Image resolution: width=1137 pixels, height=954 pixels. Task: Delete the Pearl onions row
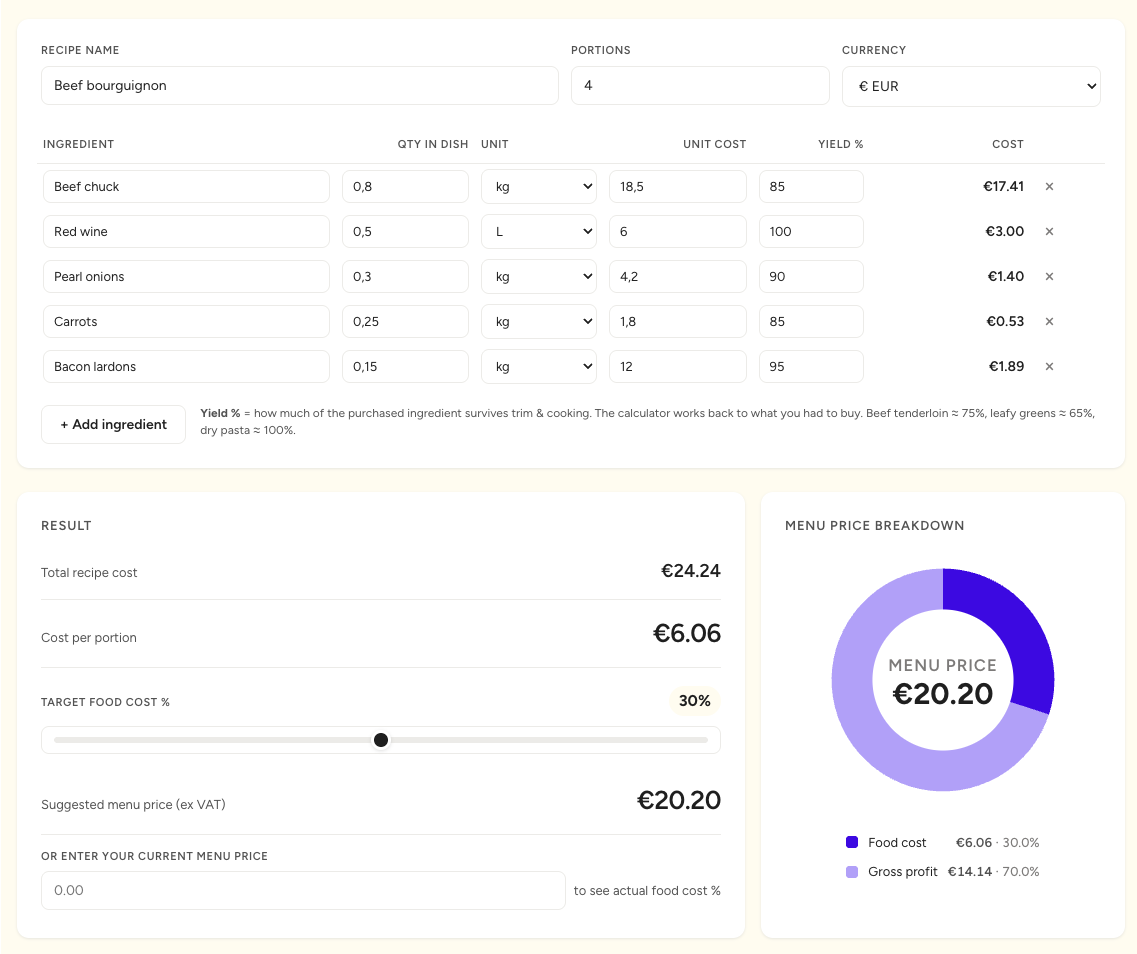pyautogui.click(x=1049, y=276)
